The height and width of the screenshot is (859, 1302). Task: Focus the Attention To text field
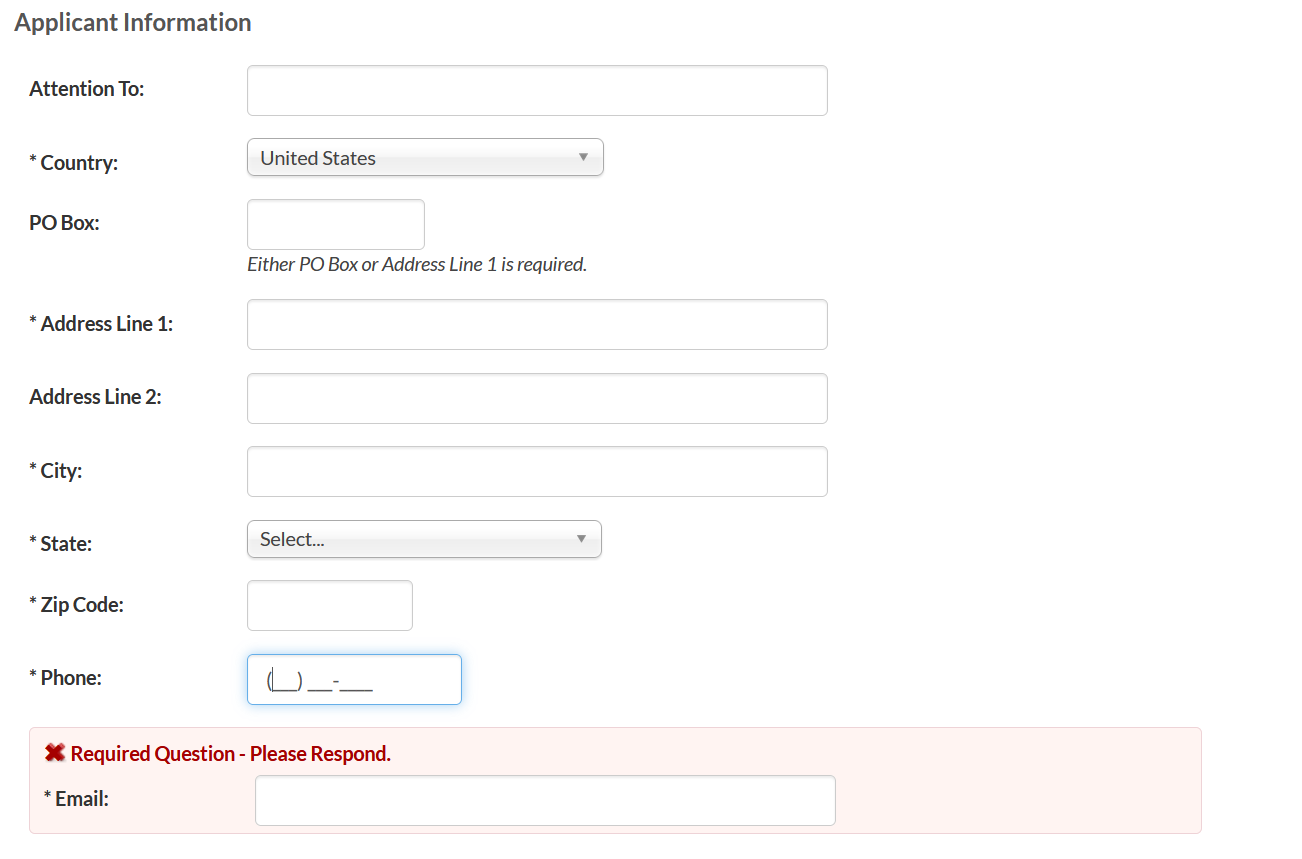pyautogui.click(x=537, y=91)
